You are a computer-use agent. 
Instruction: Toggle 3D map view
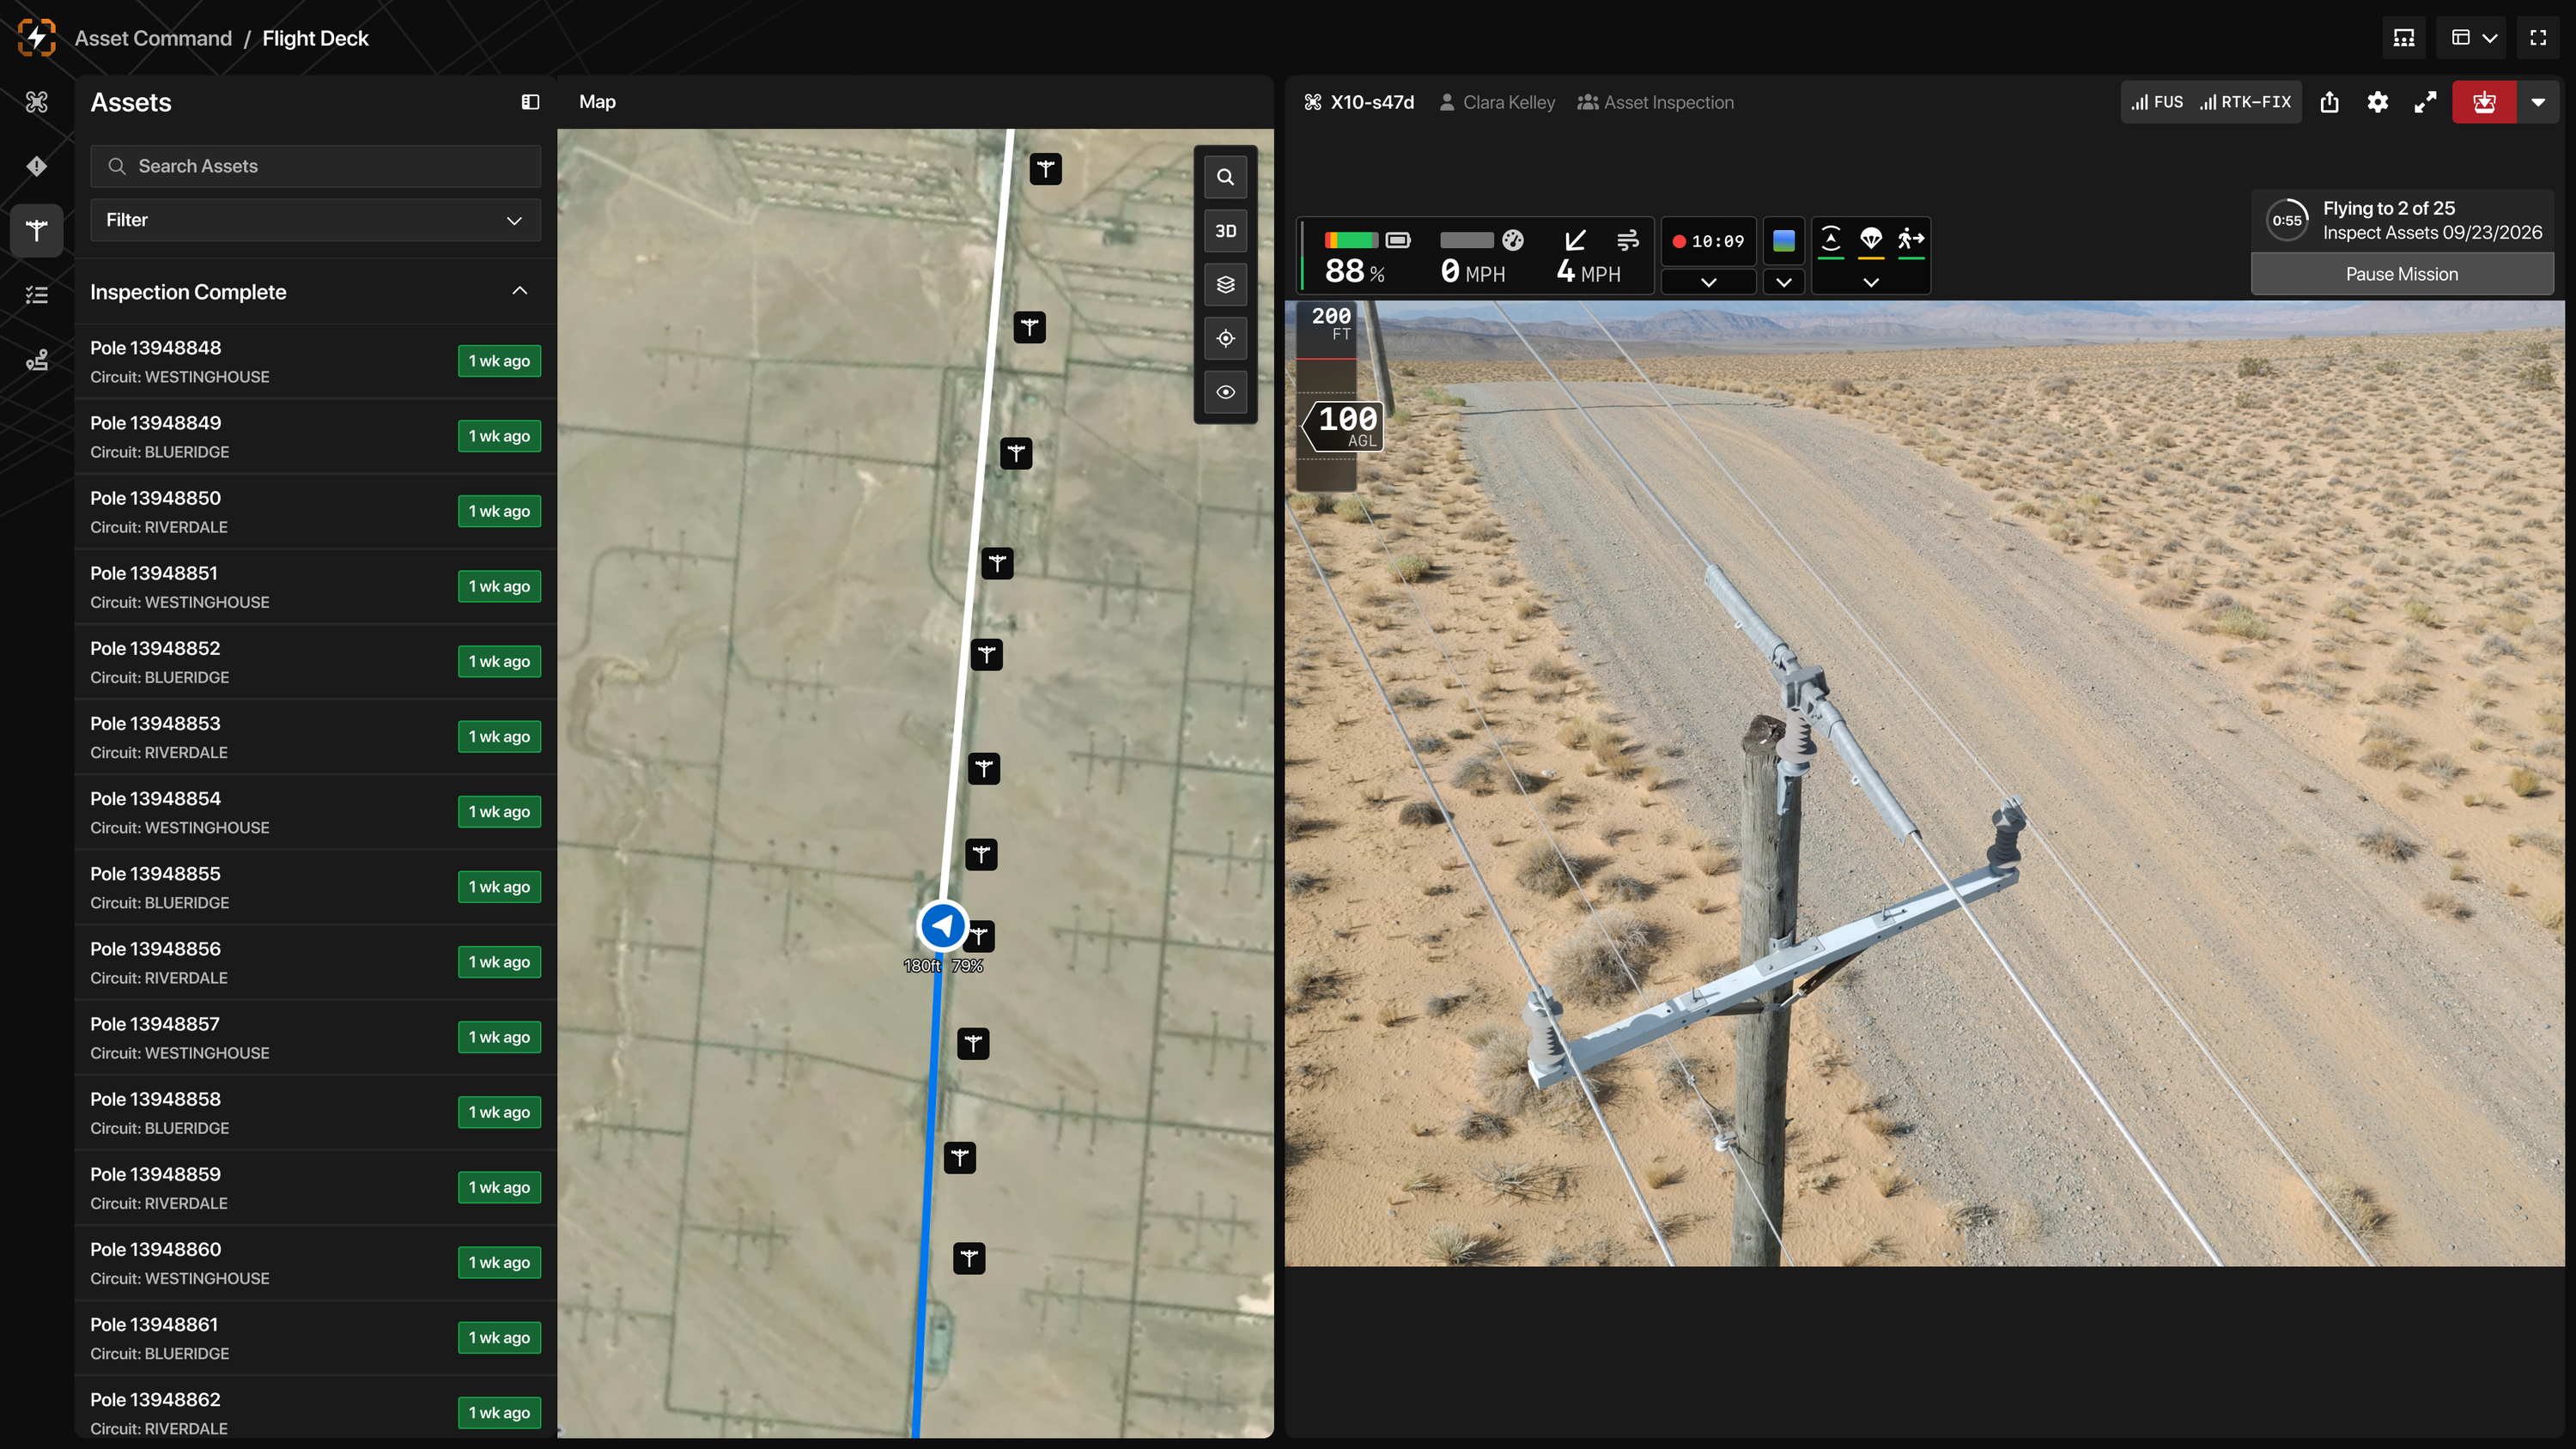(x=1225, y=231)
